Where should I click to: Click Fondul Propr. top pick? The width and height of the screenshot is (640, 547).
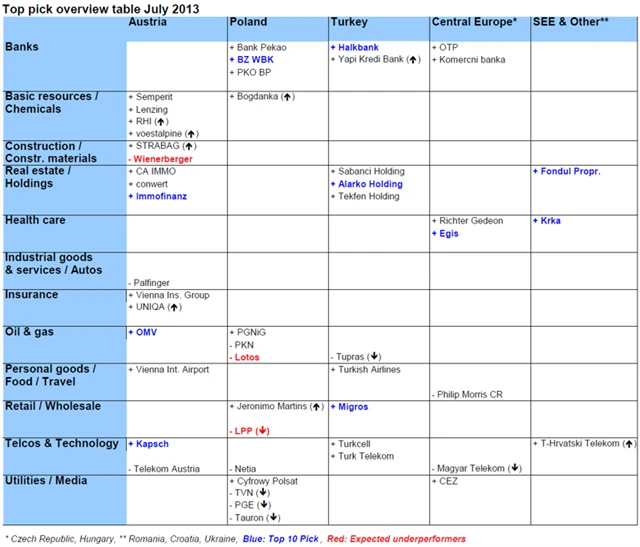567,171
